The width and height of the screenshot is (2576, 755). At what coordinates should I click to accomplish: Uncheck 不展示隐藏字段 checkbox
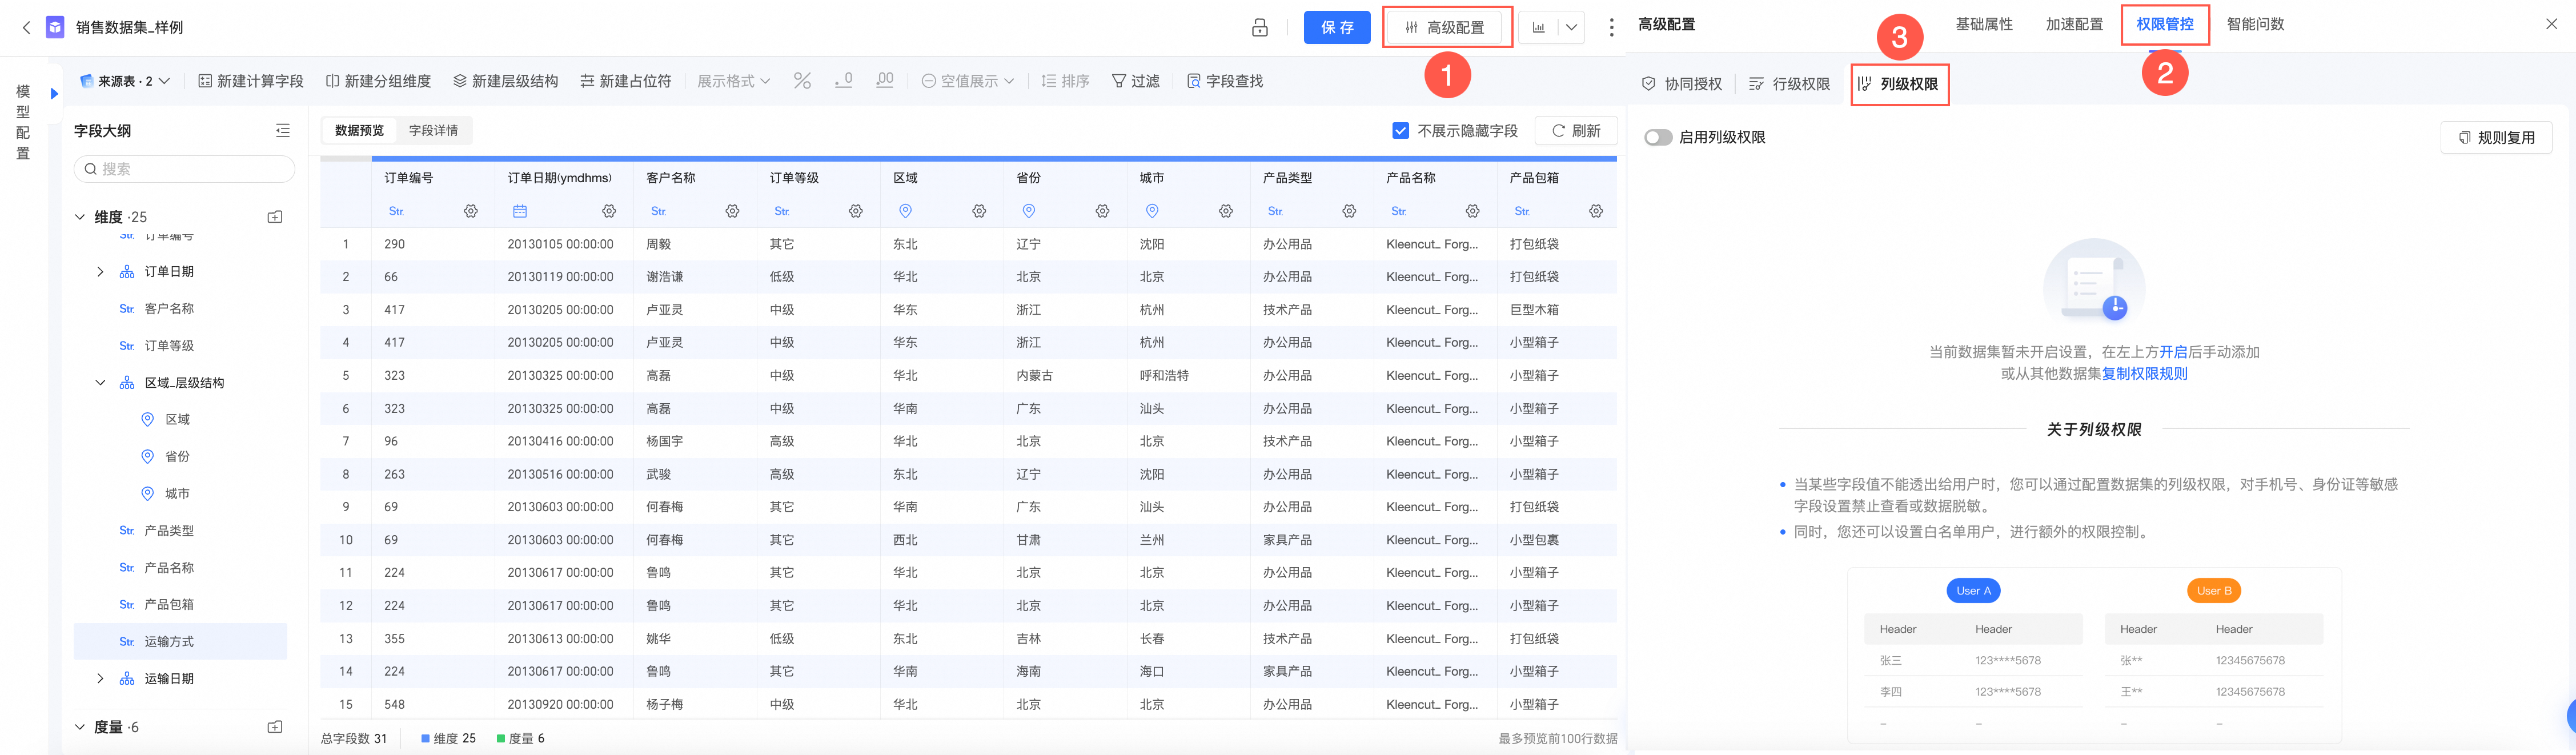click(1400, 131)
